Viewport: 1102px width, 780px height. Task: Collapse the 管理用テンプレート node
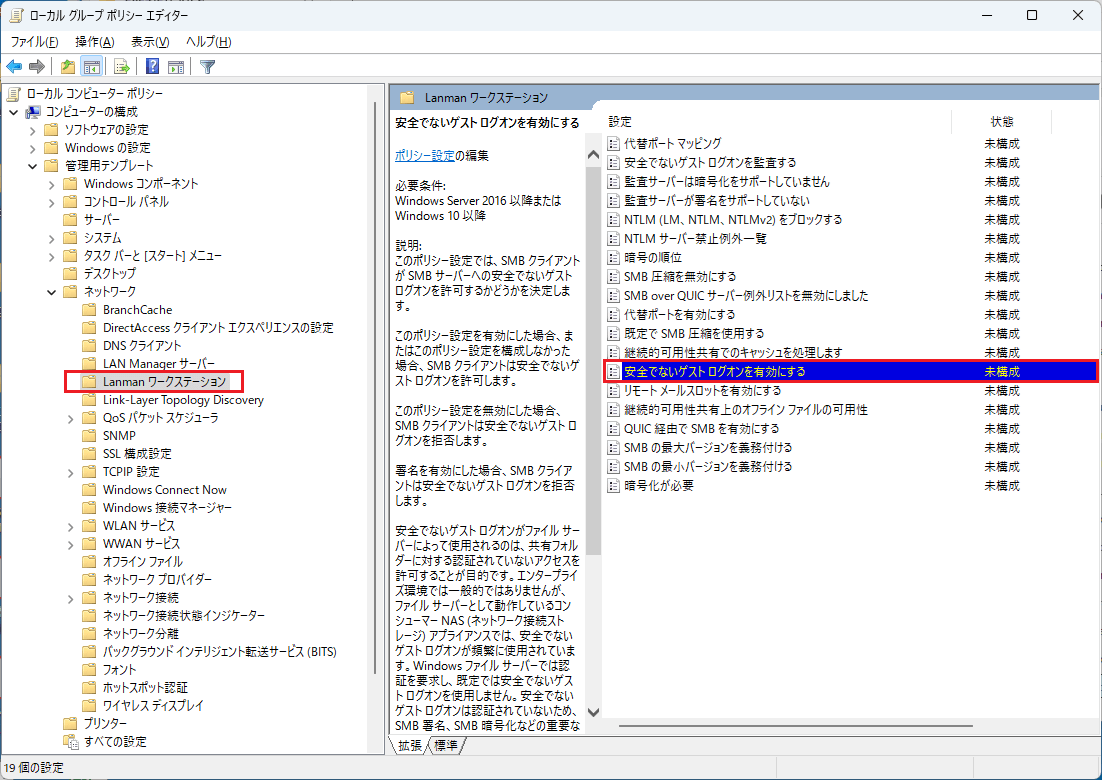coord(32,166)
